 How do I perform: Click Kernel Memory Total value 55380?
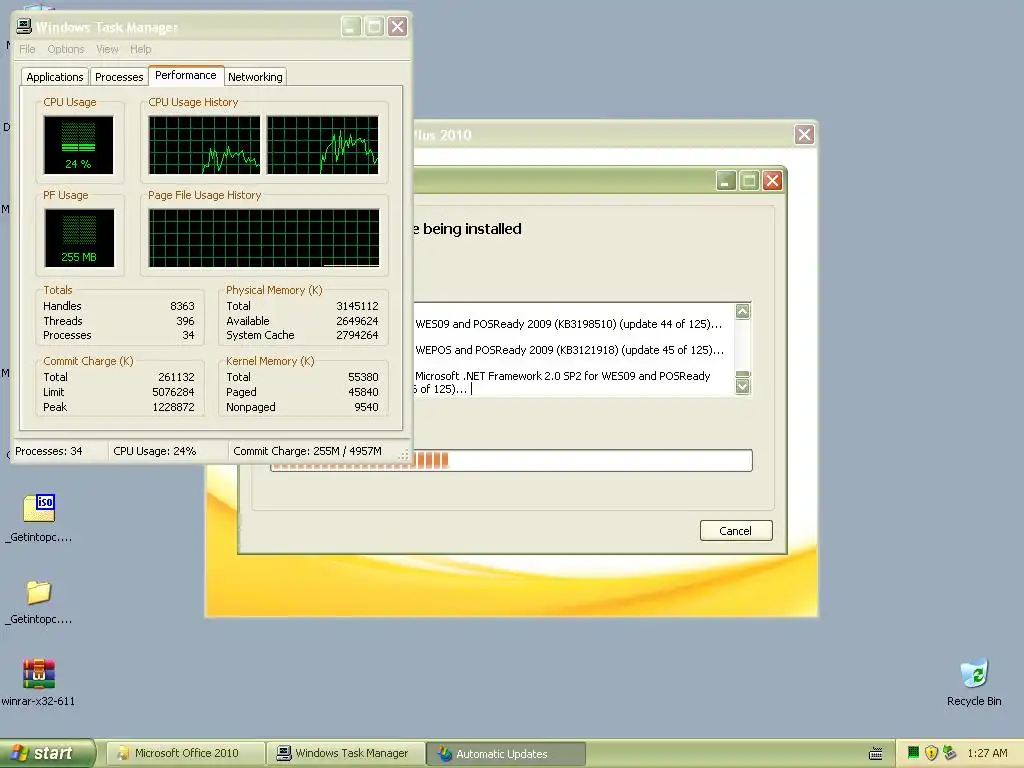[363, 377]
